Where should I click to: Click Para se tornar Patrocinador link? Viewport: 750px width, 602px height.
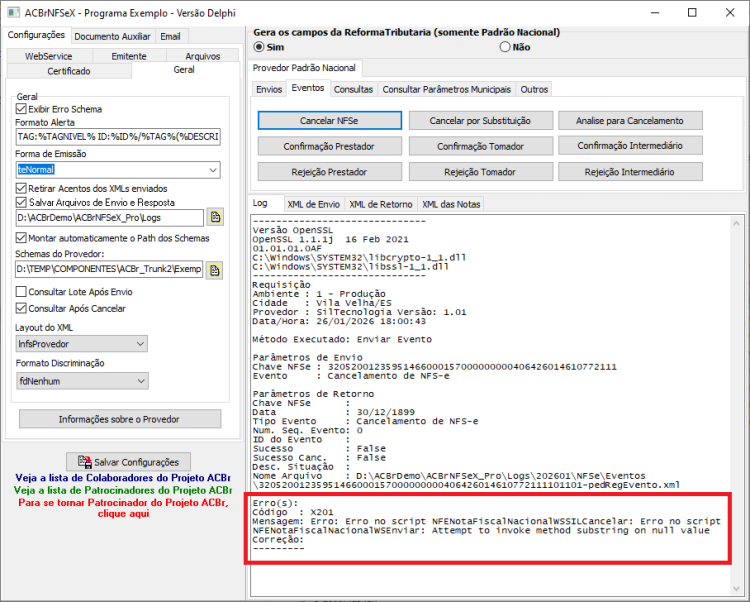click(x=123, y=508)
